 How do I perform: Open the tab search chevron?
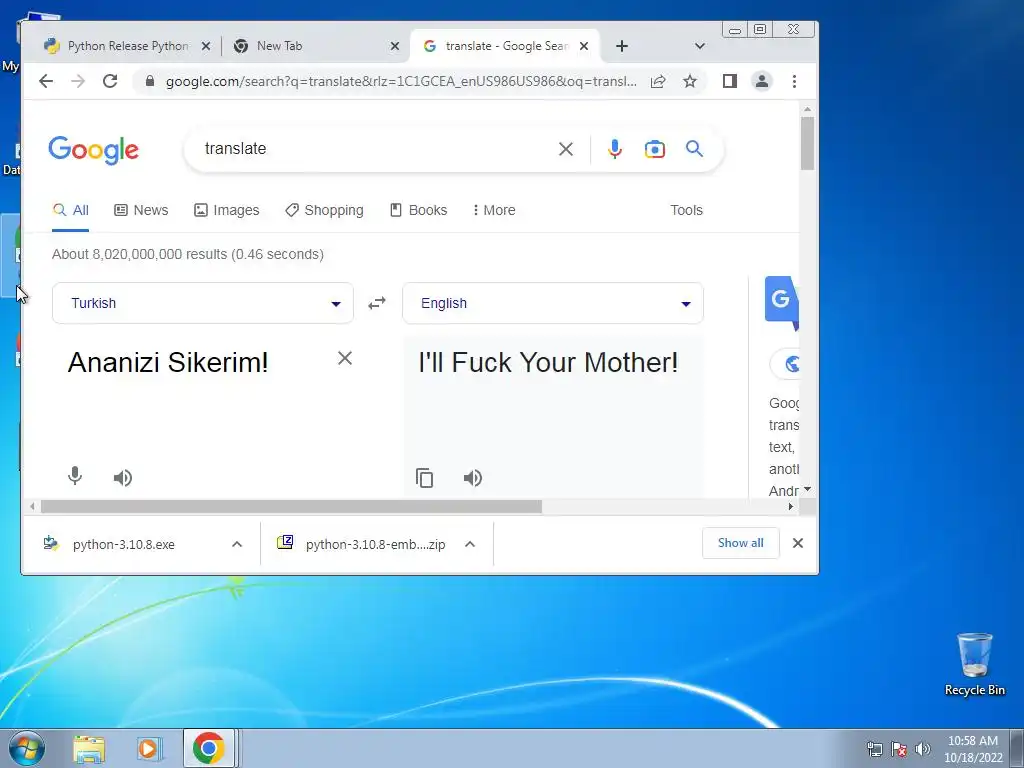click(x=699, y=46)
